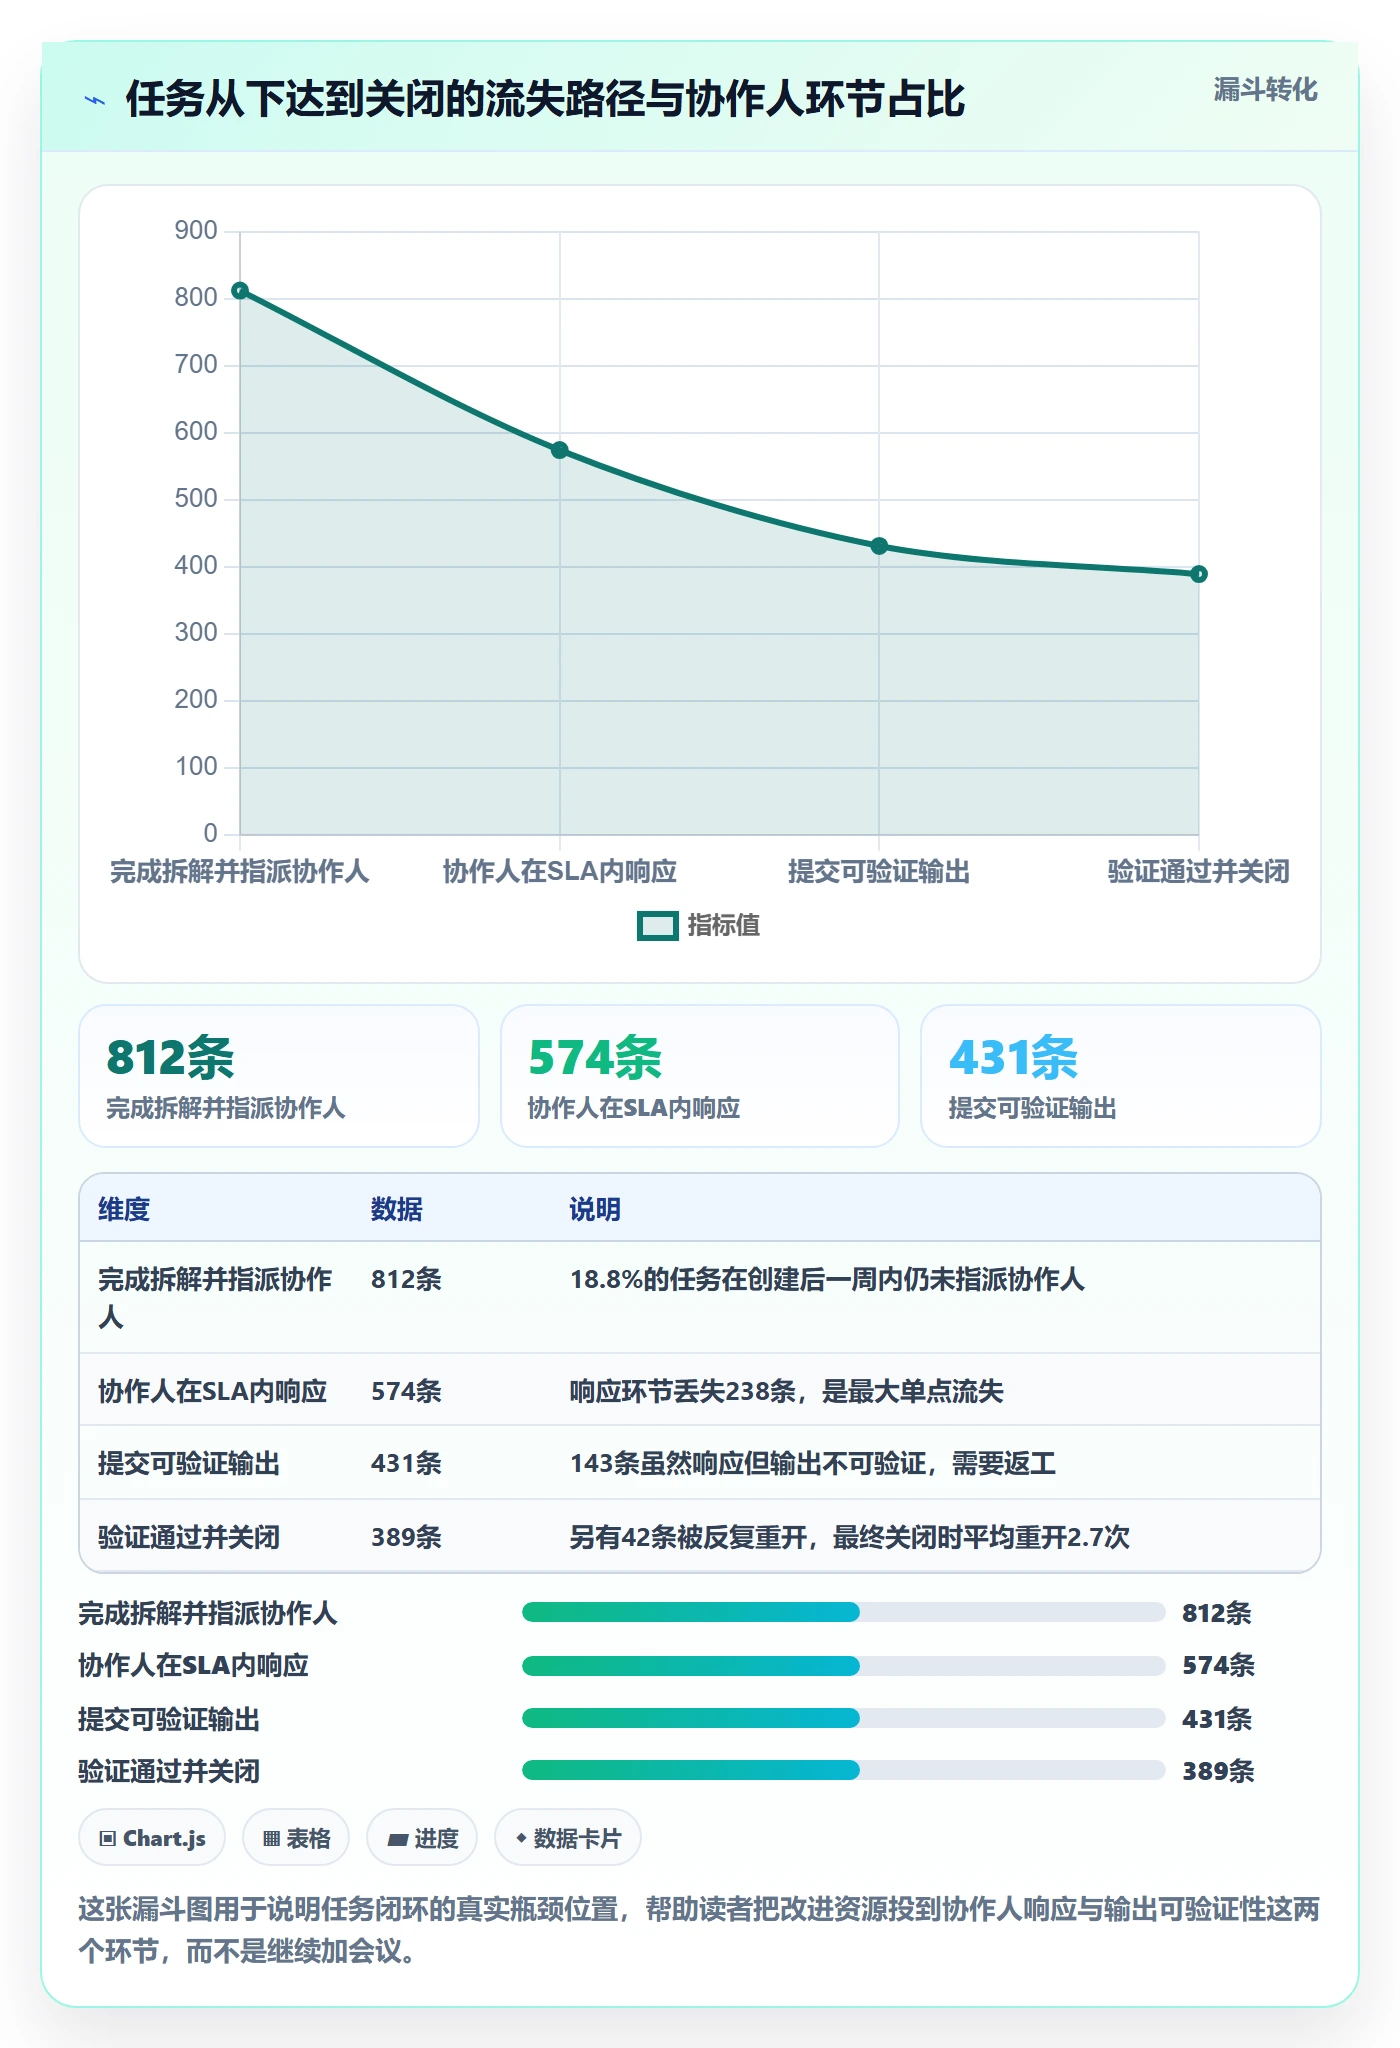
Task: Select the 数据卡片 tag chip
Action: click(x=568, y=1838)
